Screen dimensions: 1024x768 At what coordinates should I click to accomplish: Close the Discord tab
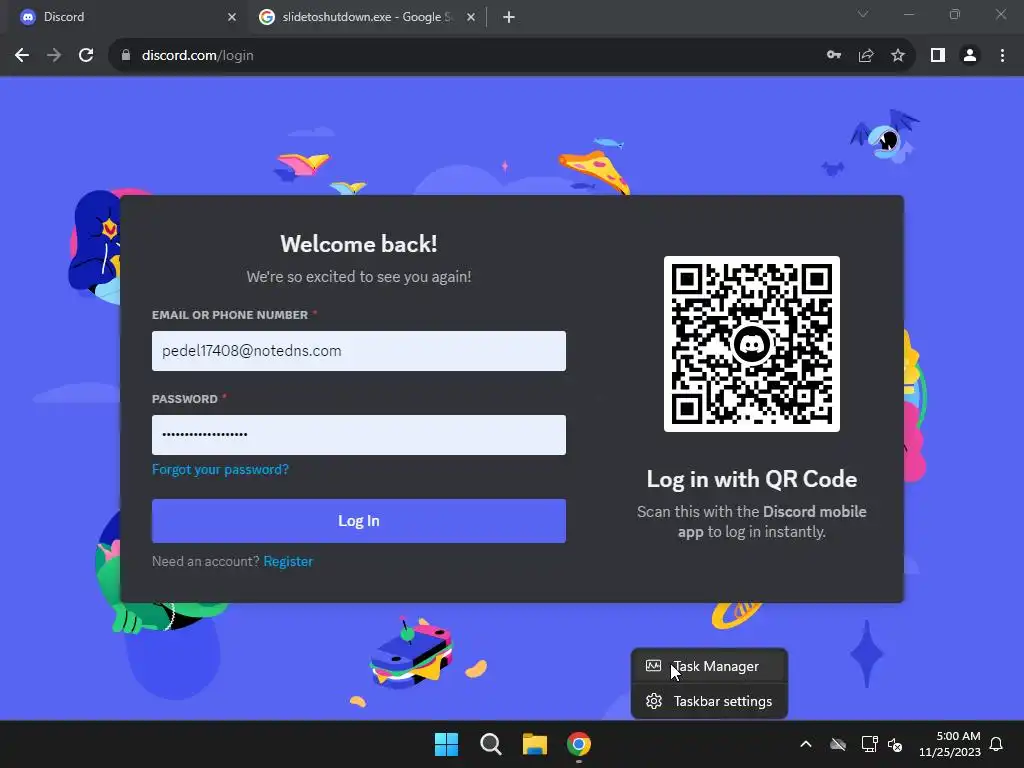point(232,17)
